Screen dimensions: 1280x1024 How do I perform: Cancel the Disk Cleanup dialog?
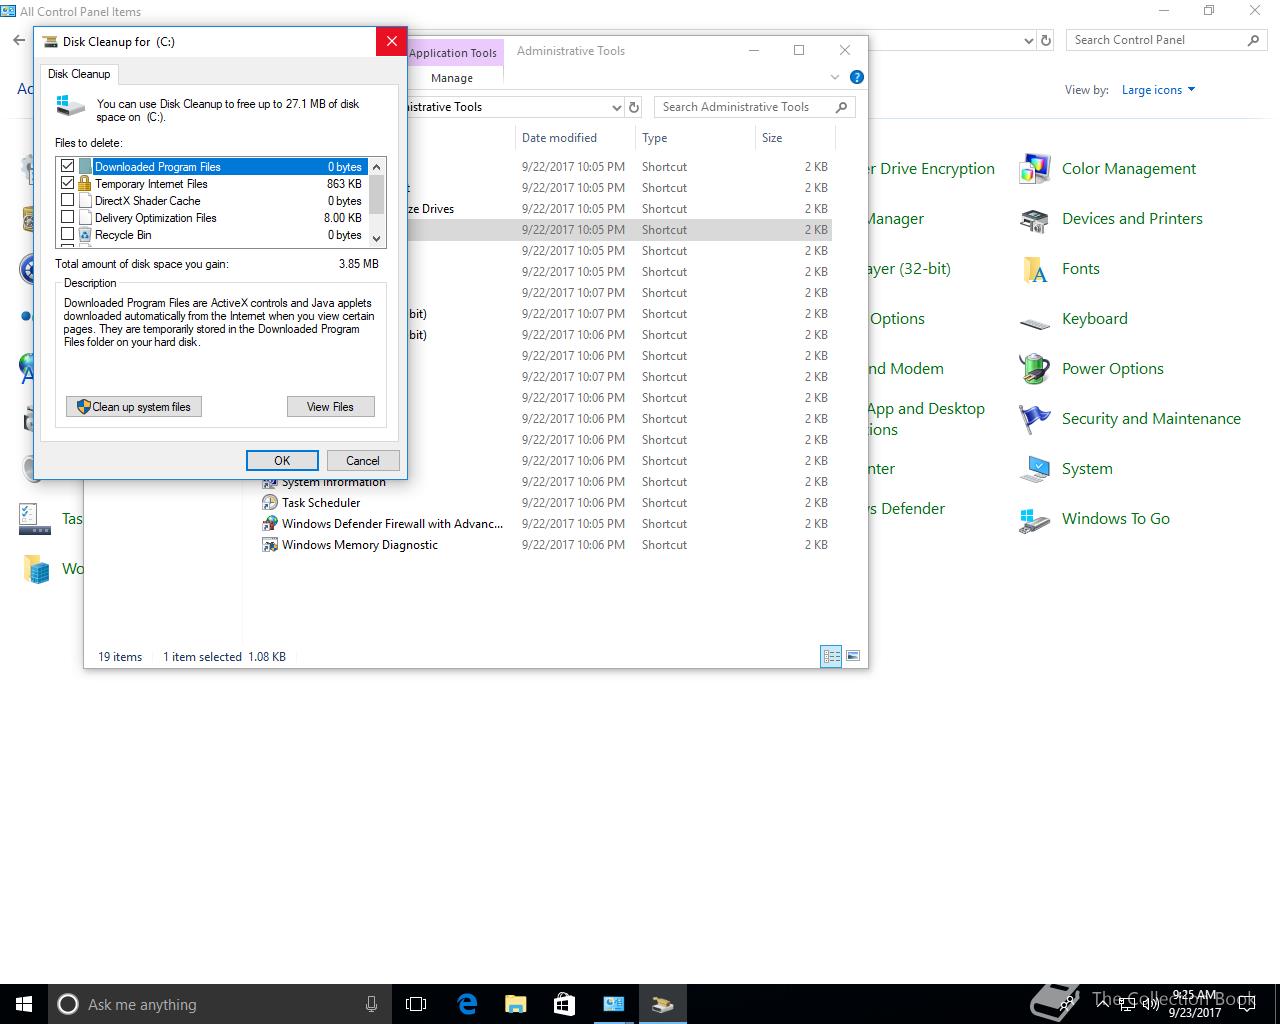point(363,461)
